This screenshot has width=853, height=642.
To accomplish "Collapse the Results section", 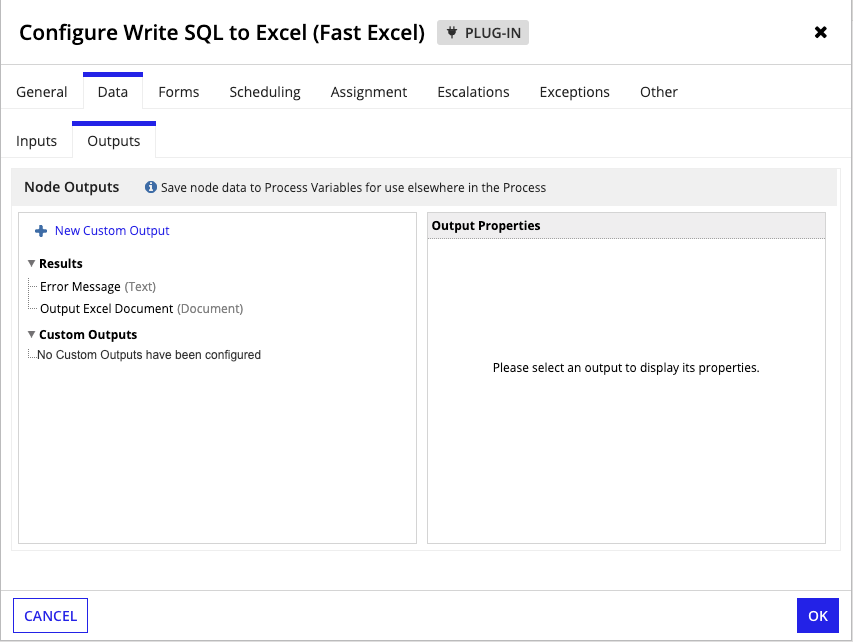I will pyautogui.click(x=32, y=263).
